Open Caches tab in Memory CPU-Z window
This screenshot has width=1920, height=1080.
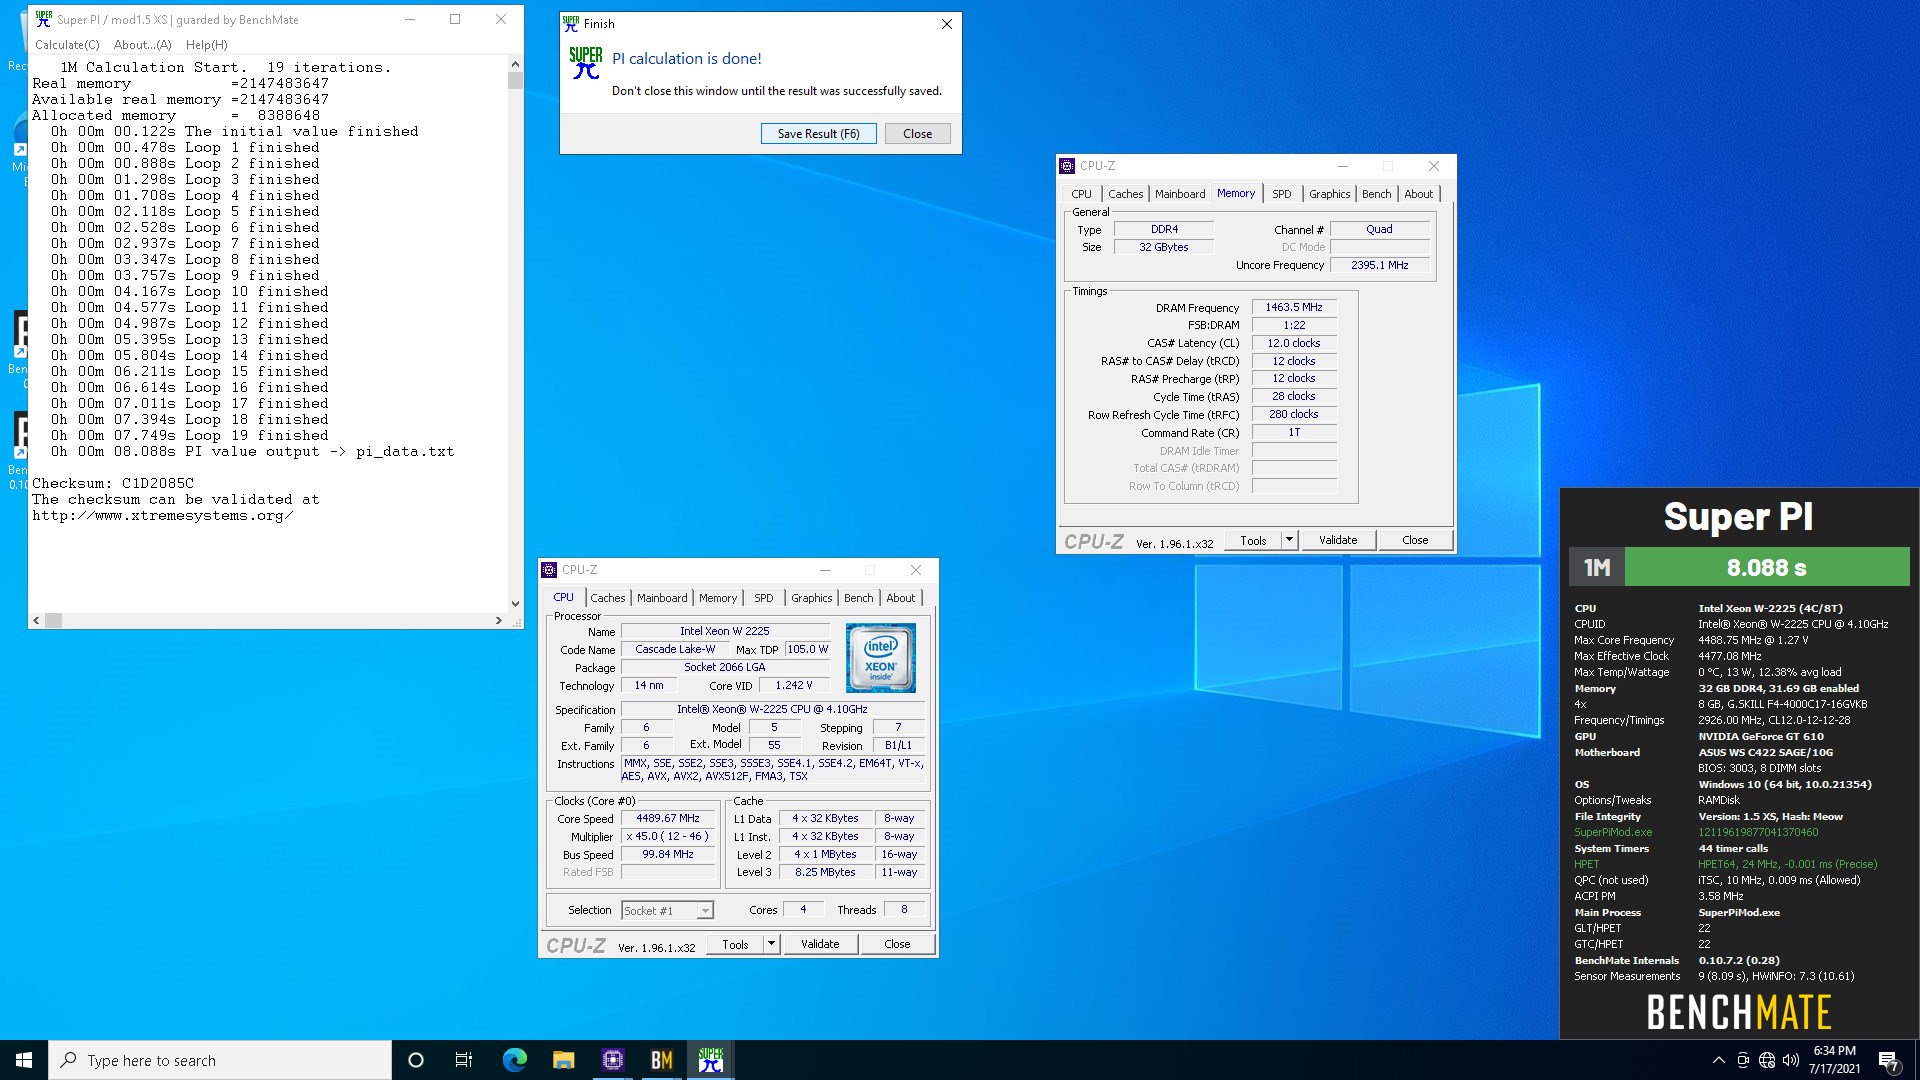[x=1125, y=194]
